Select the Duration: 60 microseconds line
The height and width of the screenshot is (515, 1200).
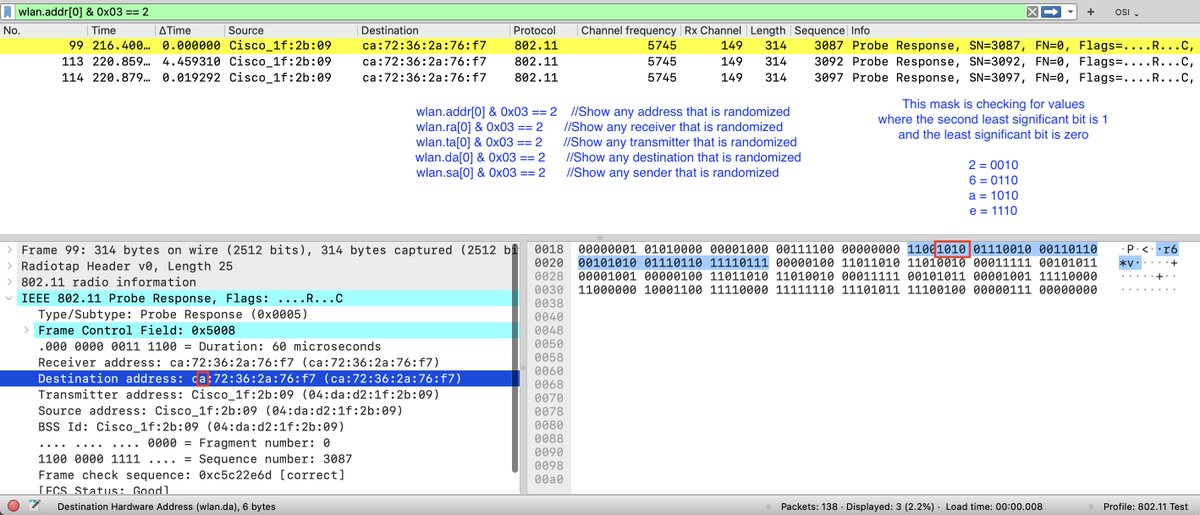point(260,346)
